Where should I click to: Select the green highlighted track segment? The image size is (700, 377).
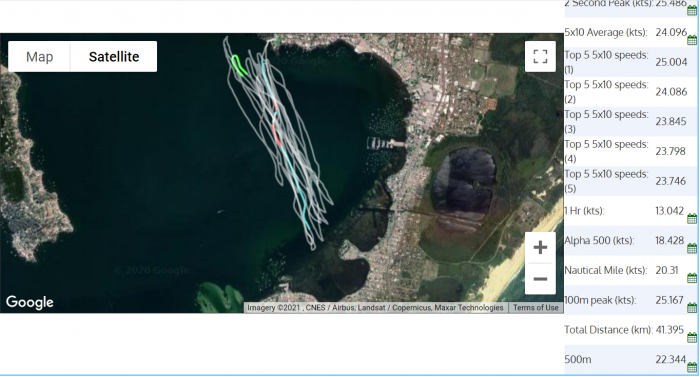pos(238,65)
